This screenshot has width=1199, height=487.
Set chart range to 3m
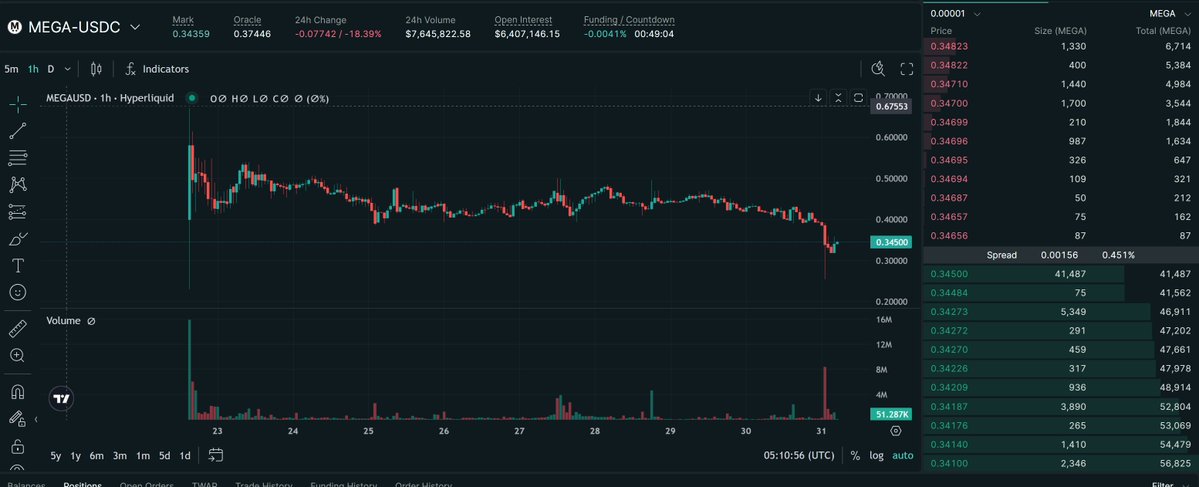coord(119,456)
